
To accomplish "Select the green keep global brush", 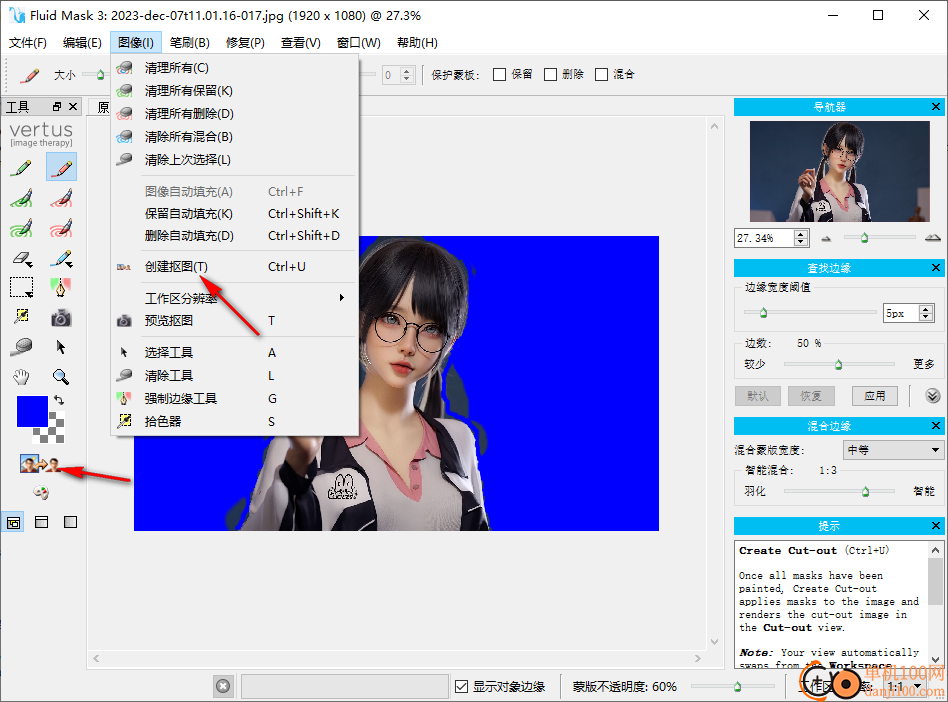I will coord(22,228).
